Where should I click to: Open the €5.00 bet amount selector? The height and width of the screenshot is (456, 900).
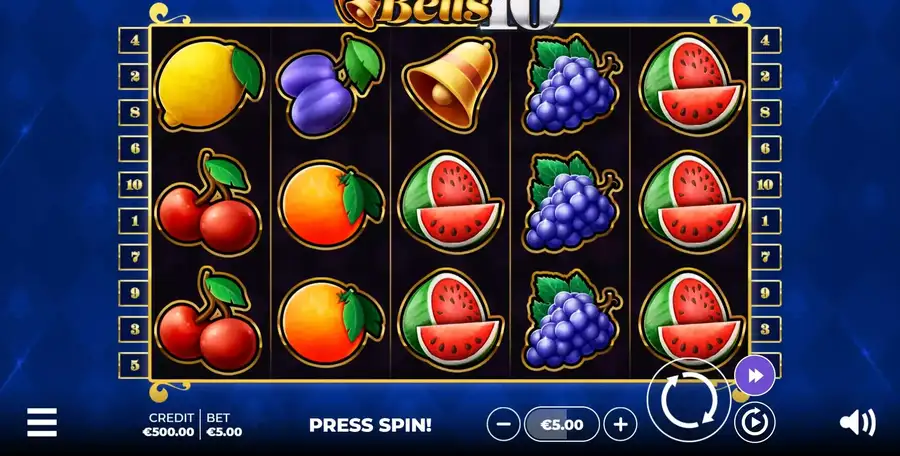pos(562,424)
